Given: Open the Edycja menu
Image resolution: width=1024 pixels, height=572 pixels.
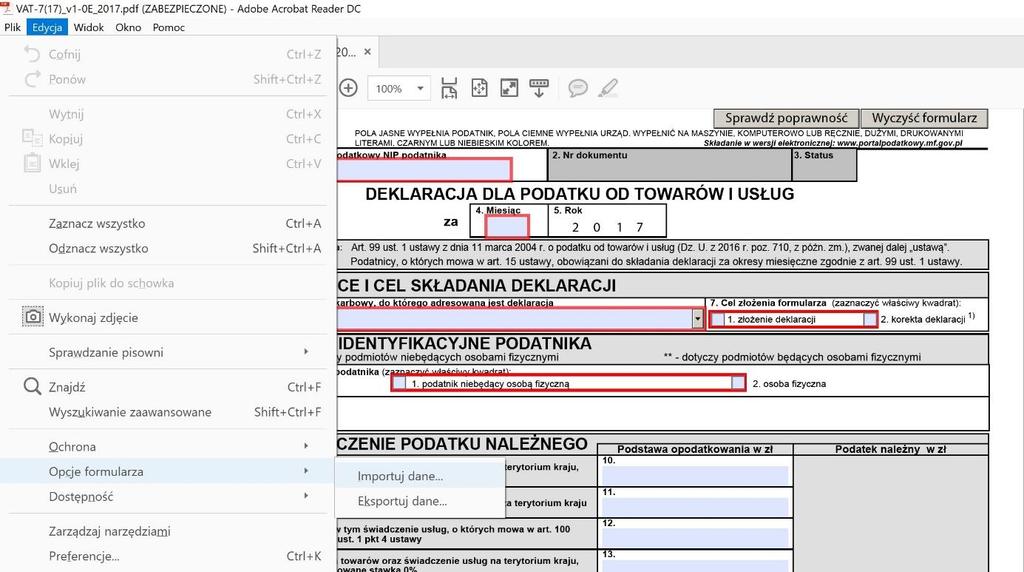Looking at the screenshot, I should point(47,27).
